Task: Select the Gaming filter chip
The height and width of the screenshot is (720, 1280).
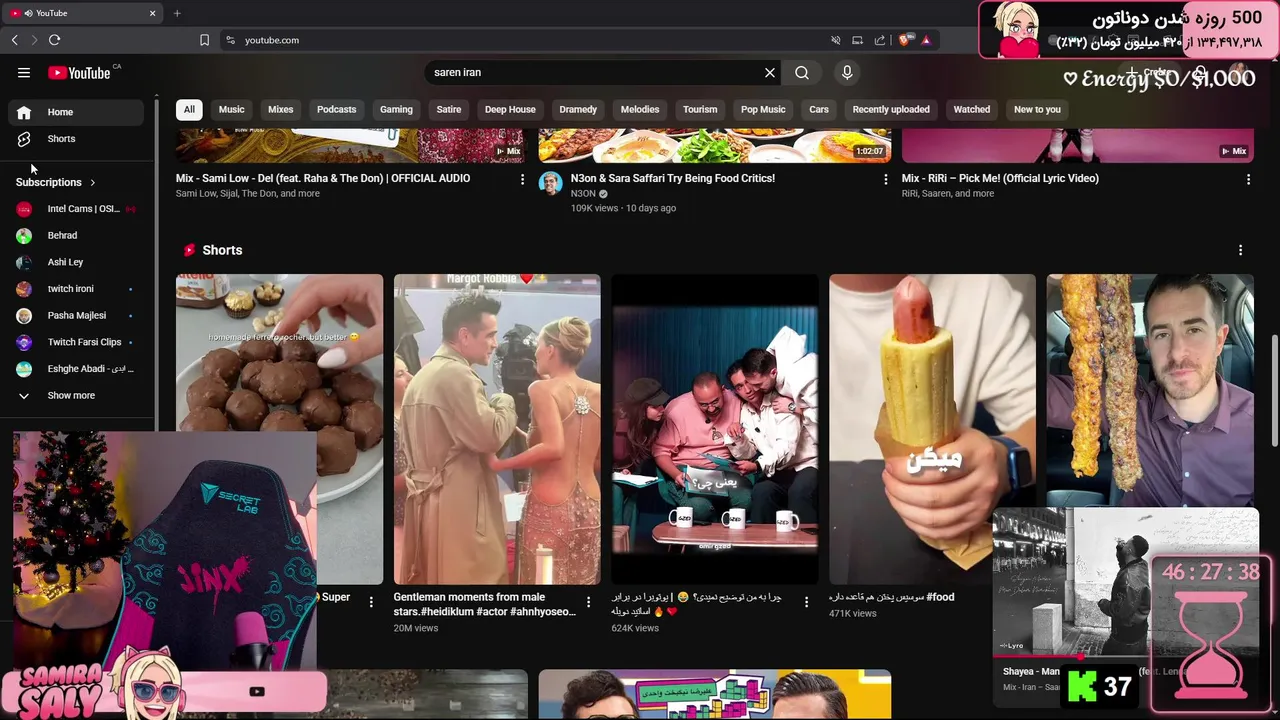Action: click(x=396, y=110)
